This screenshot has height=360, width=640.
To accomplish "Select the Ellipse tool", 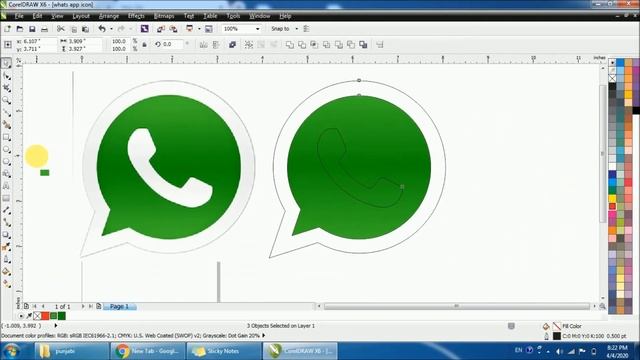I will click(x=7, y=150).
